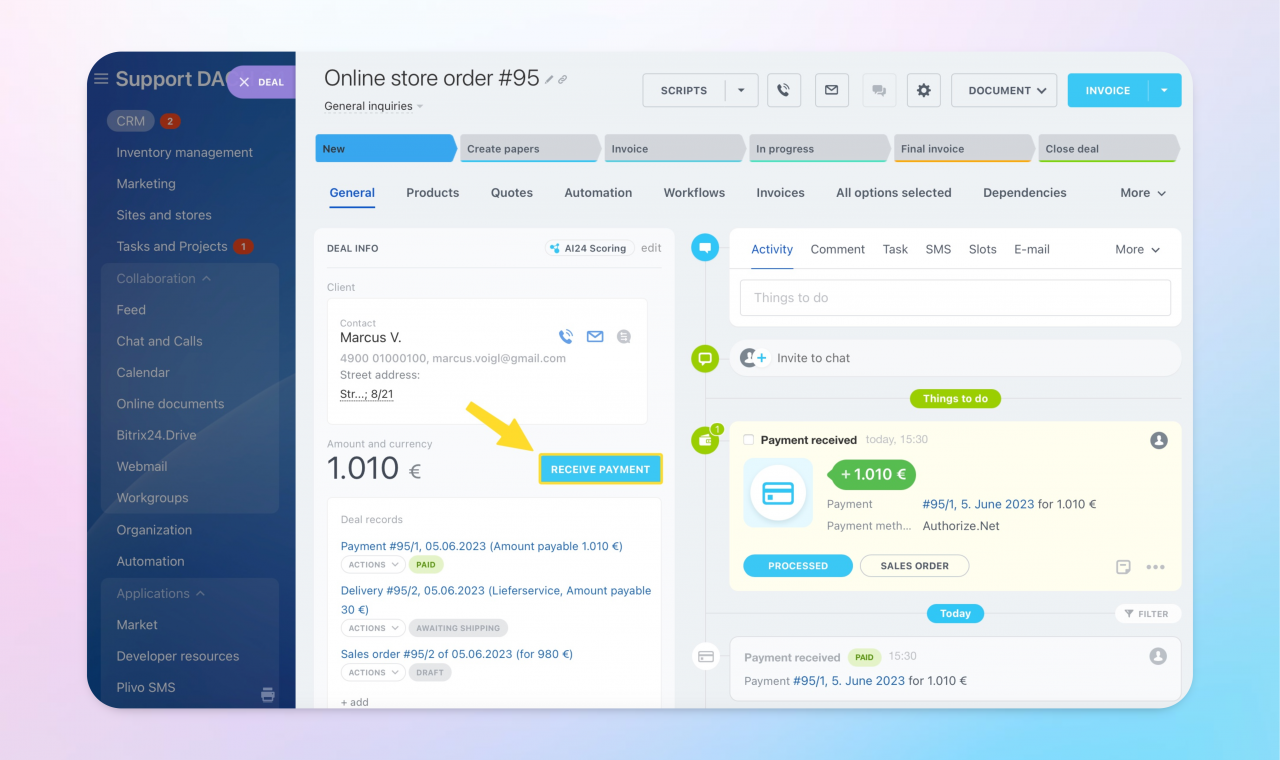This screenshot has height=760, width=1280.
Task: Open the Automation deal tab
Action: tap(598, 193)
